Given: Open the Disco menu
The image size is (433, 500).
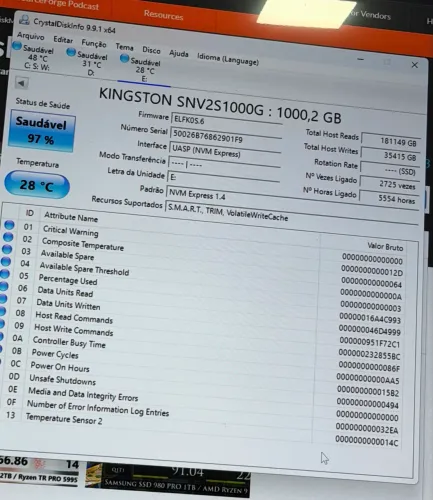Looking at the screenshot, I should [x=151, y=50].
